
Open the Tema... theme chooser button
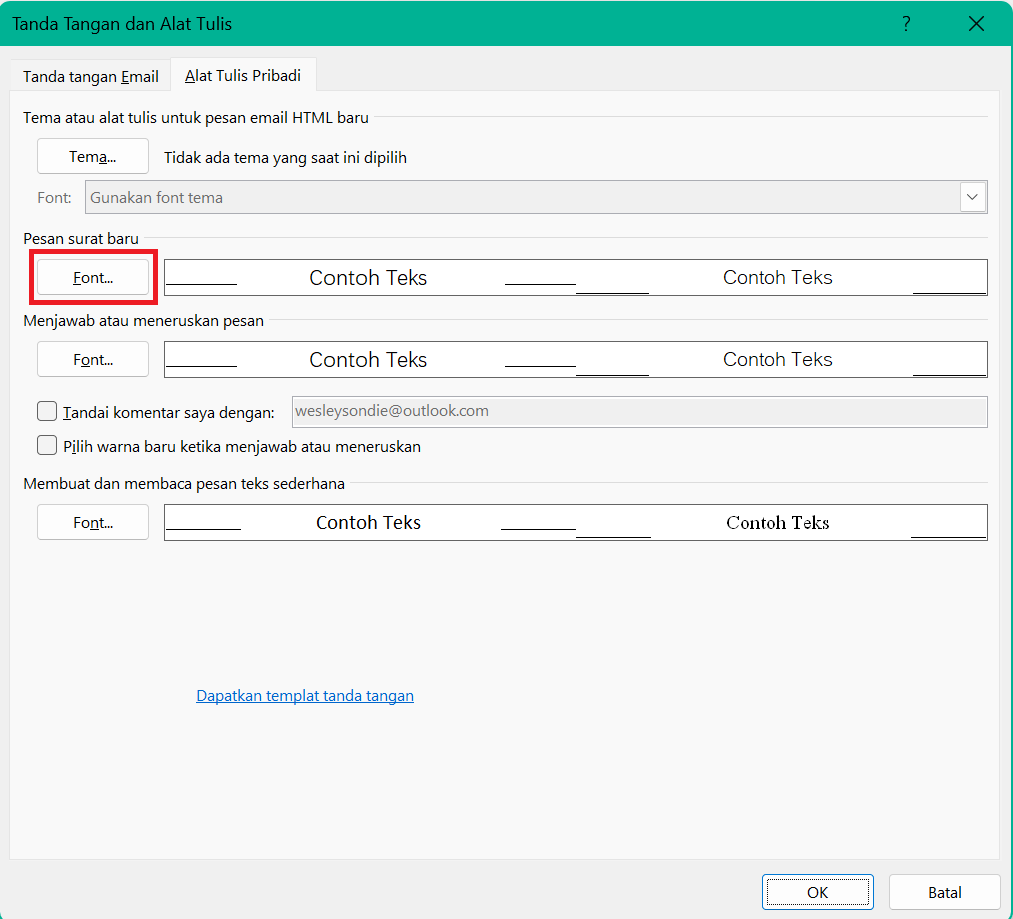(93, 157)
